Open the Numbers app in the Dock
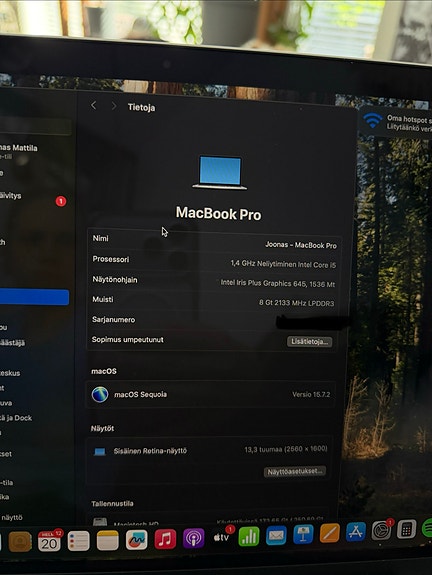Image resolution: width=432 pixels, height=575 pixels. click(249, 536)
